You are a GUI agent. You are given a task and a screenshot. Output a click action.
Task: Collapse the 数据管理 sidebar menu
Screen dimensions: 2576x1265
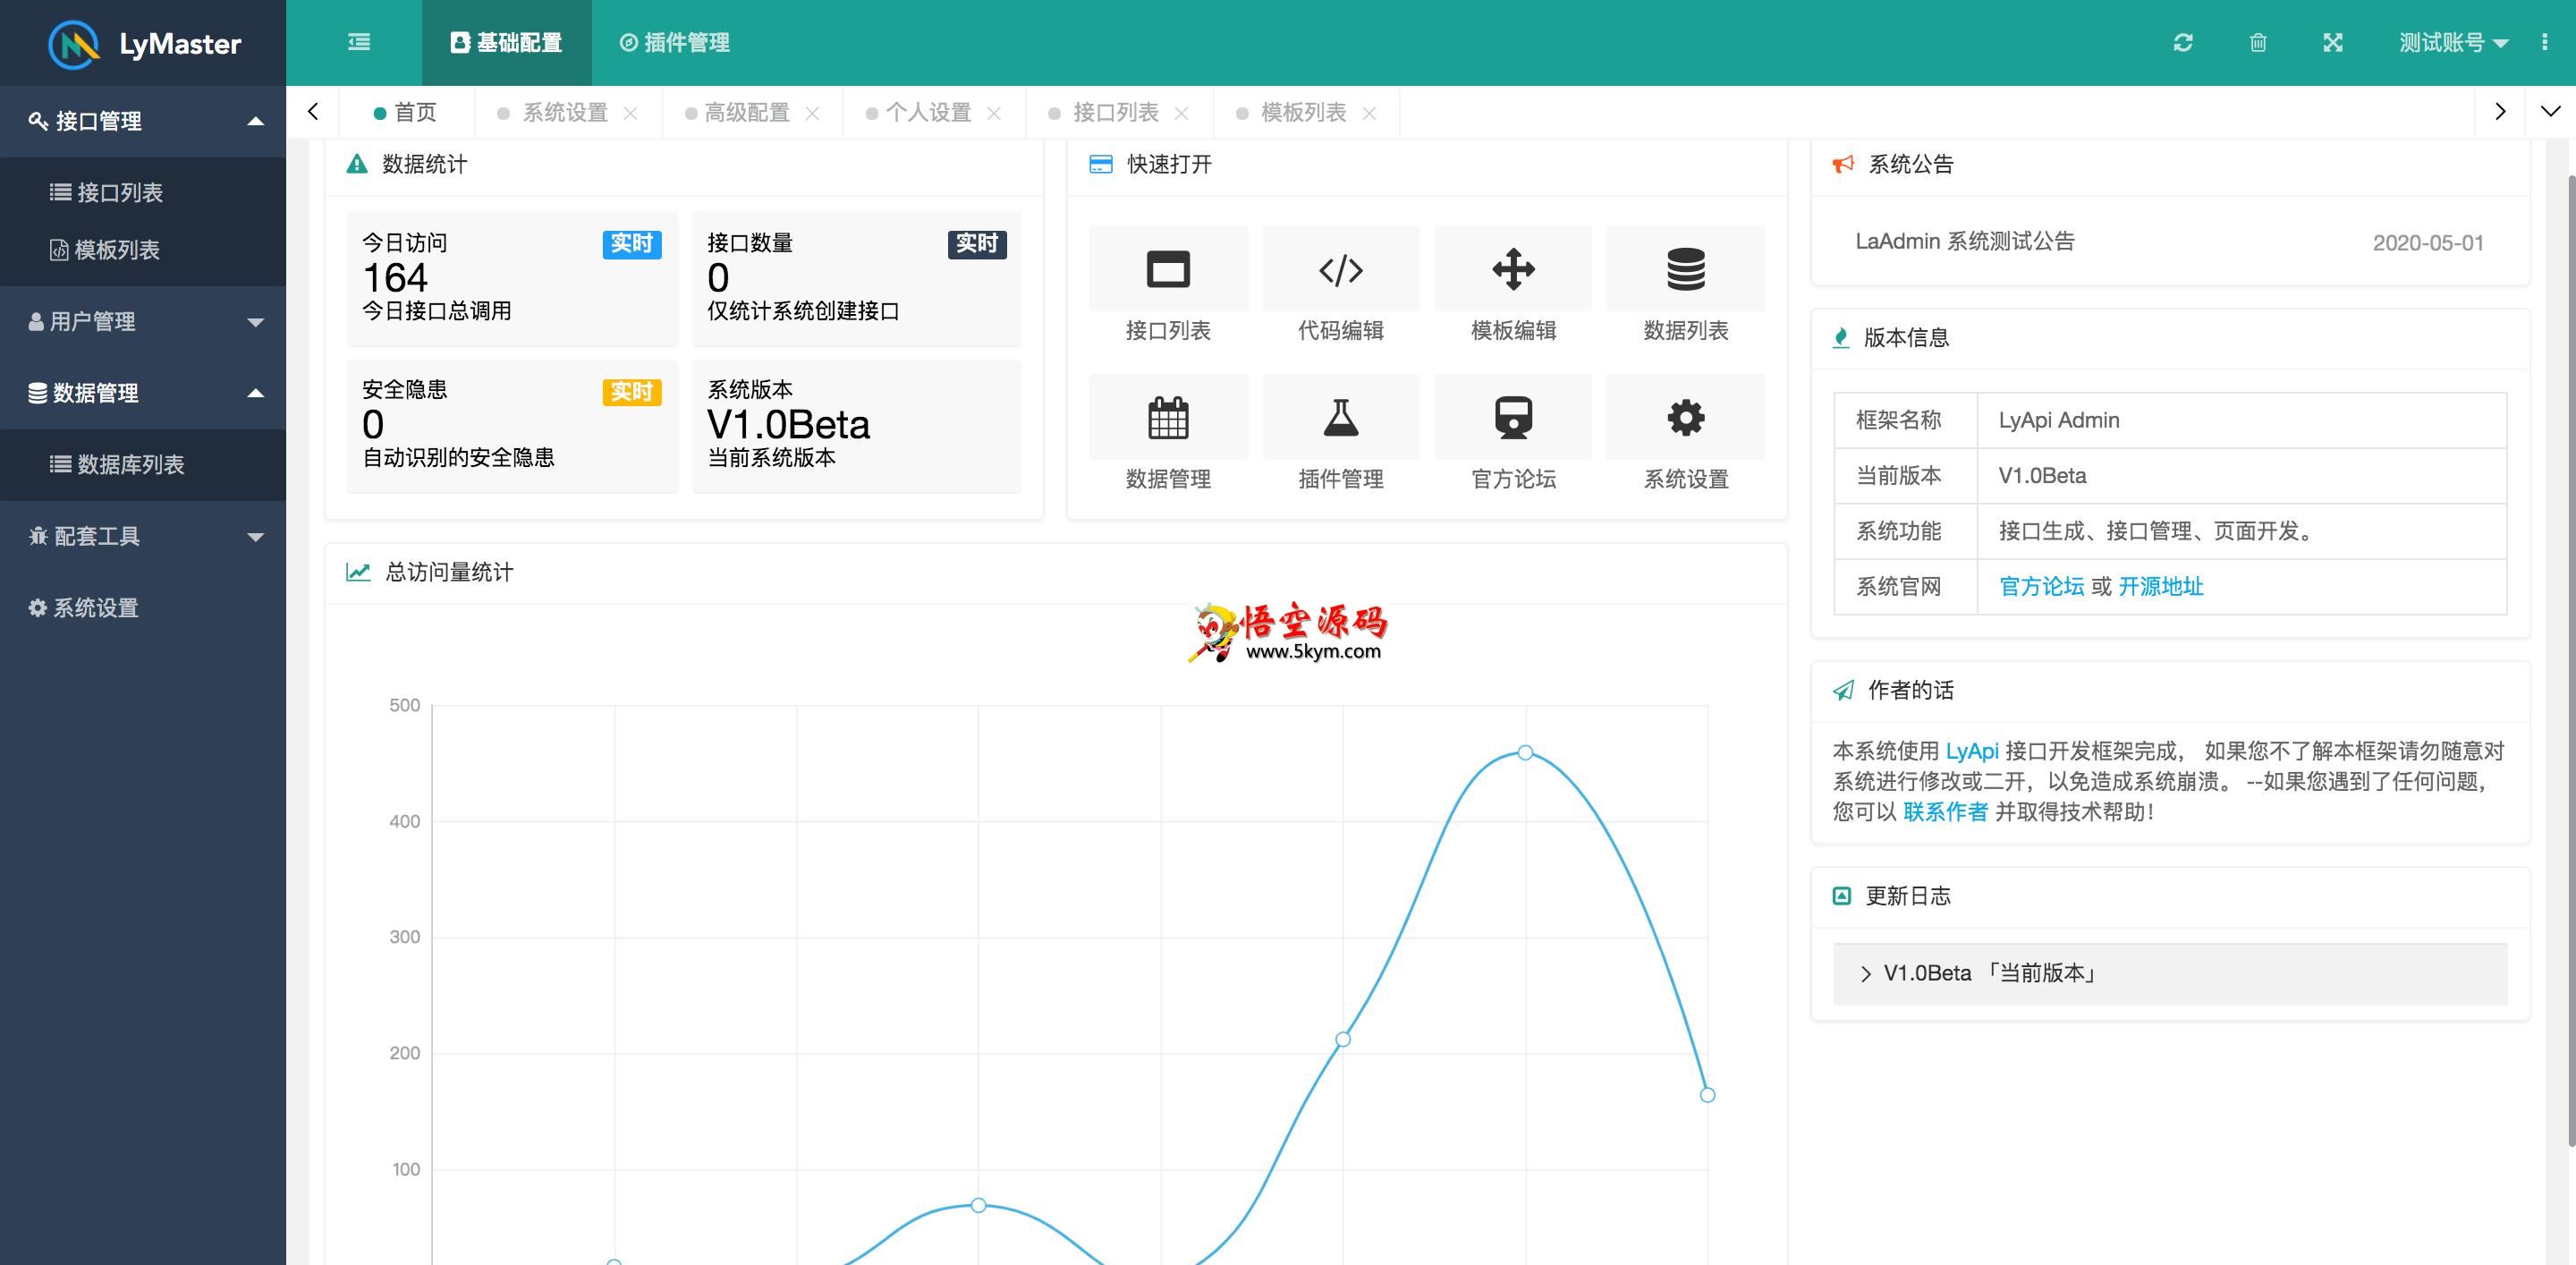pyautogui.click(x=143, y=393)
